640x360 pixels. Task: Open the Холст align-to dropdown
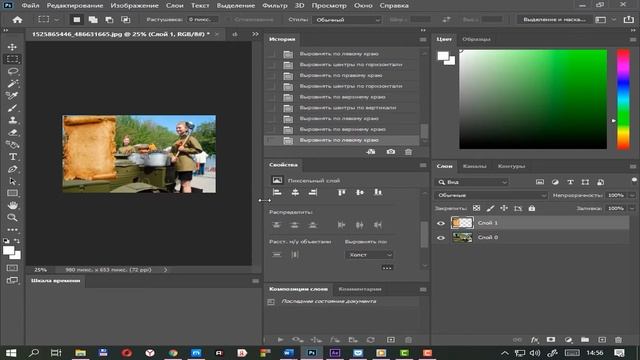coord(369,255)
